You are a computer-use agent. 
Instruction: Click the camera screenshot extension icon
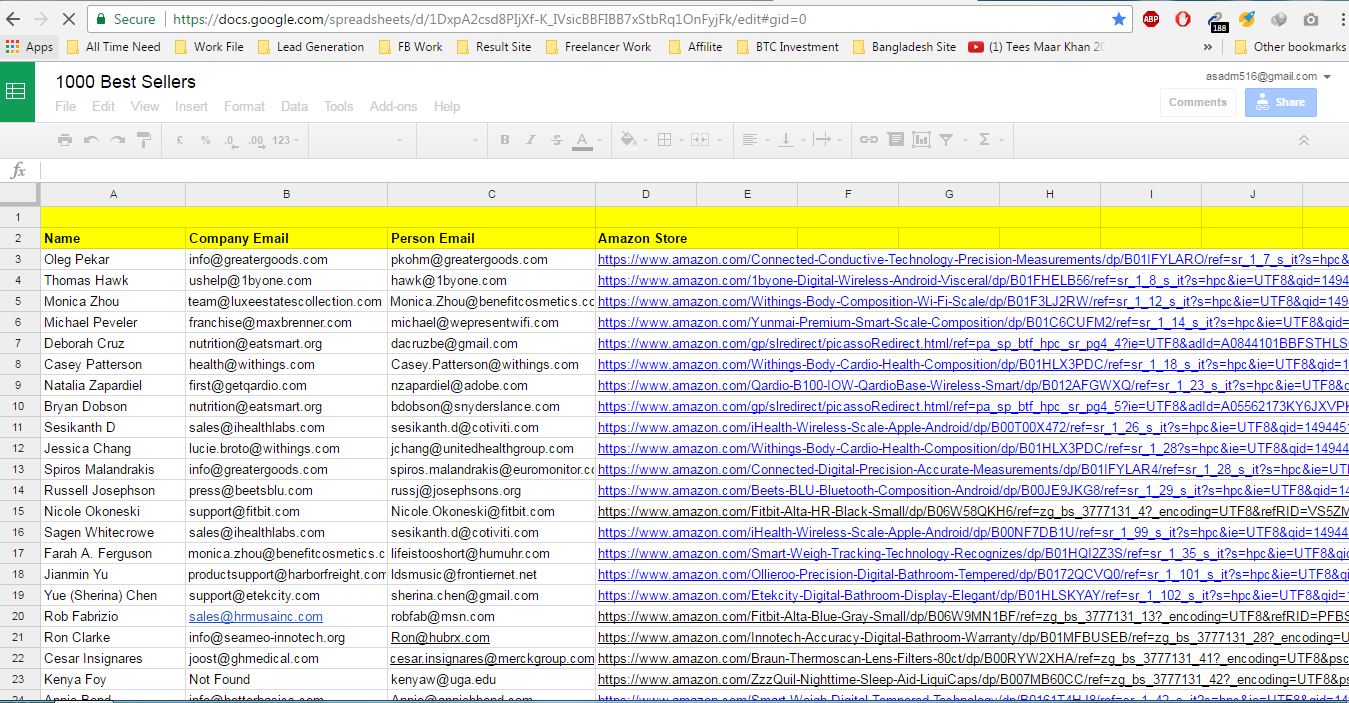tap(1311, 19)
